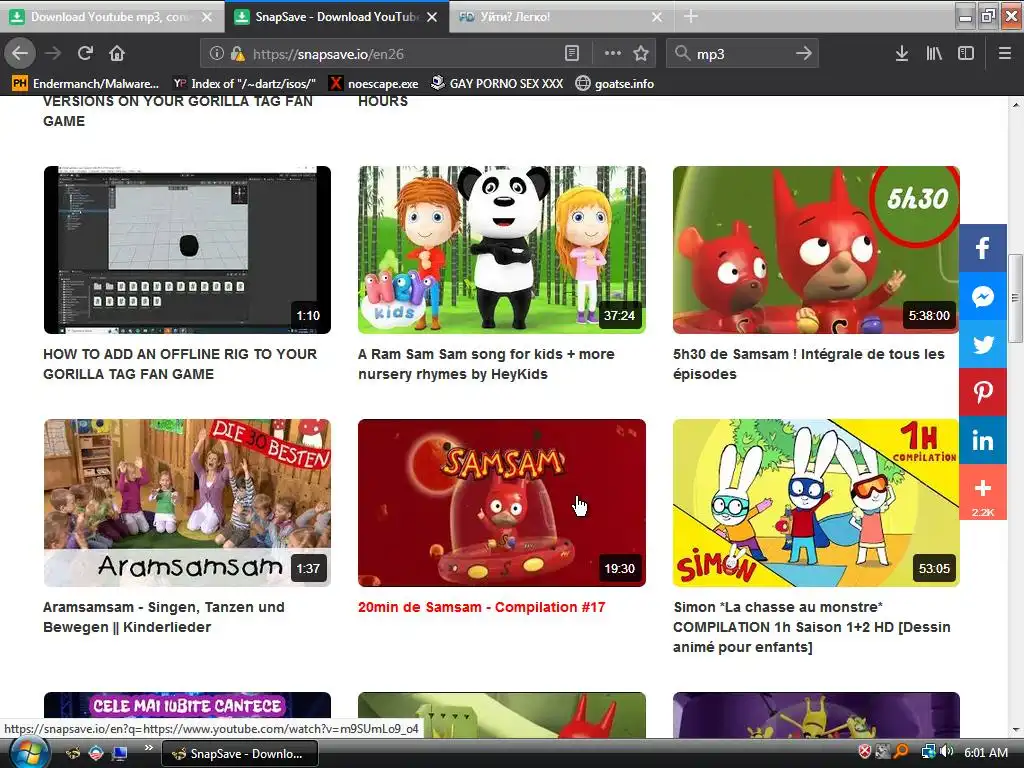Click CELE MAI IUBITE CANTECE thumbnail
This screenshot has width=1024, height=768.
(x=187, y=715)
